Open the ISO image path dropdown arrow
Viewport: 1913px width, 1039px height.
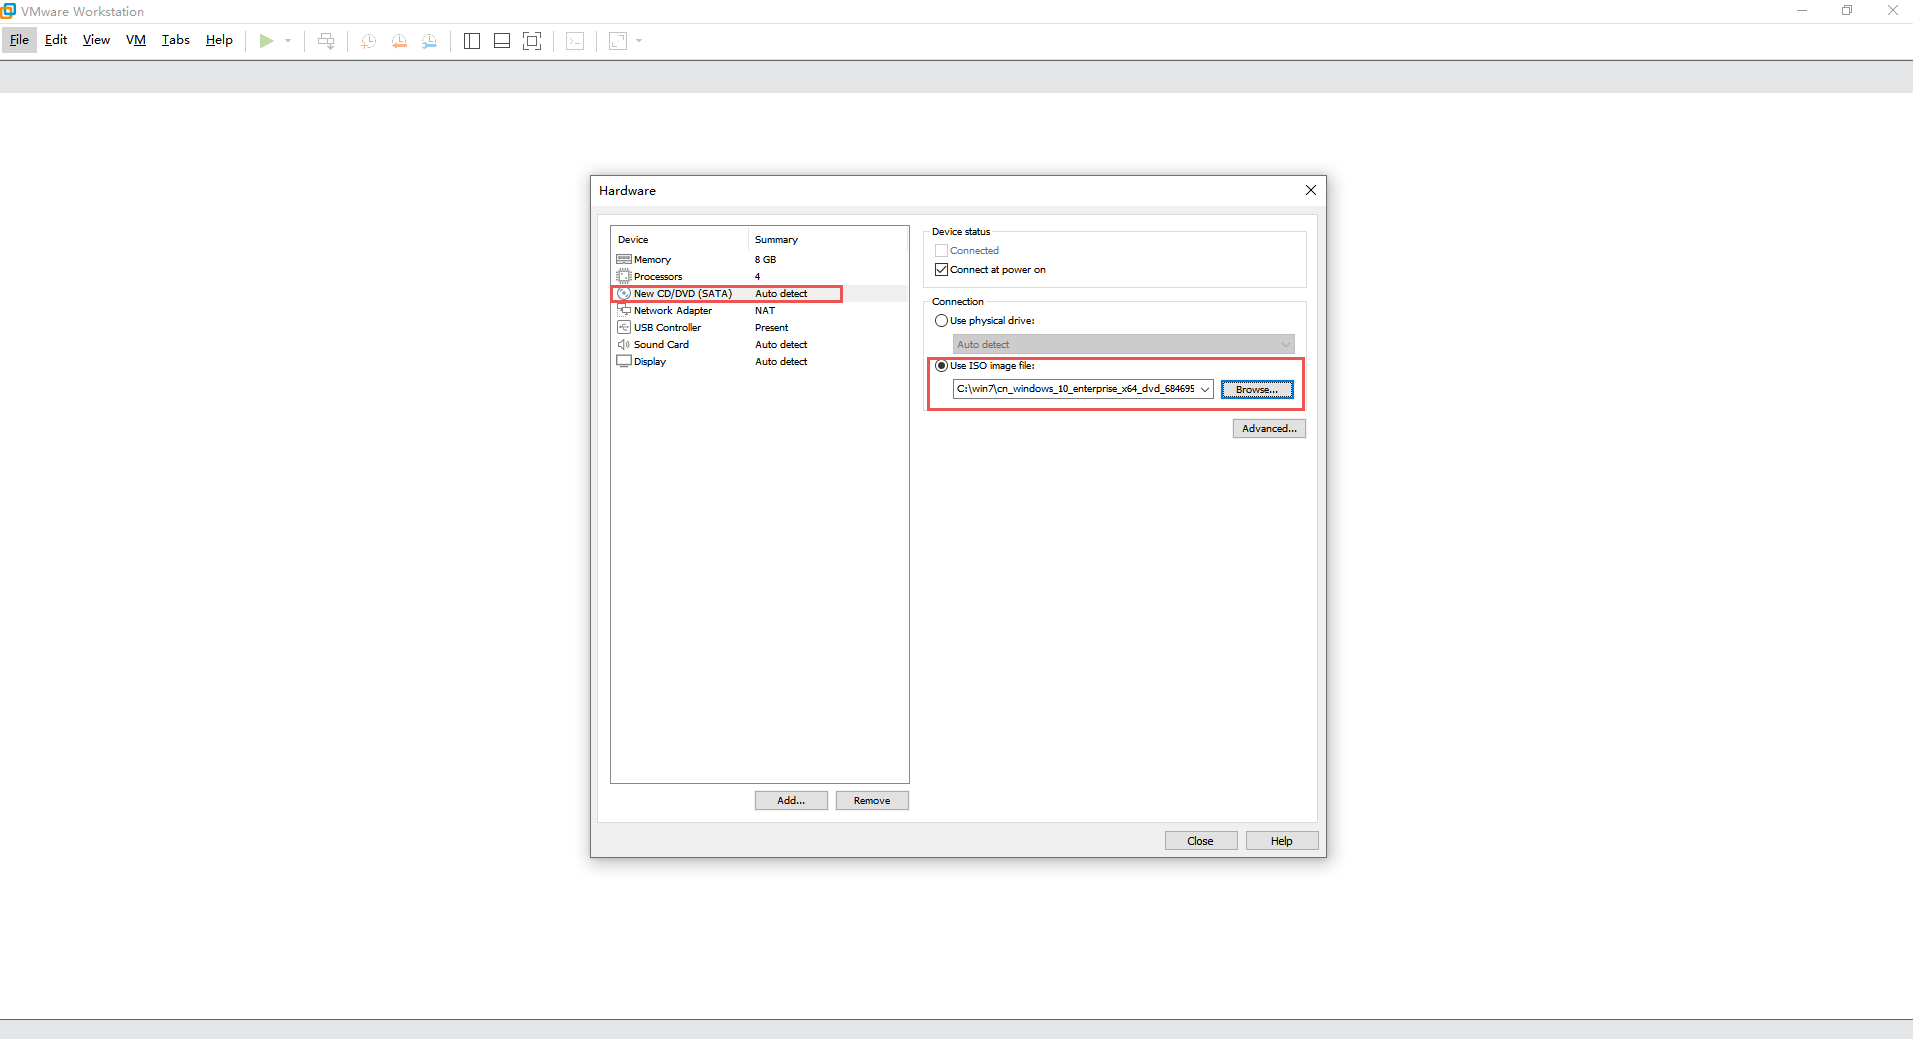1205,389
